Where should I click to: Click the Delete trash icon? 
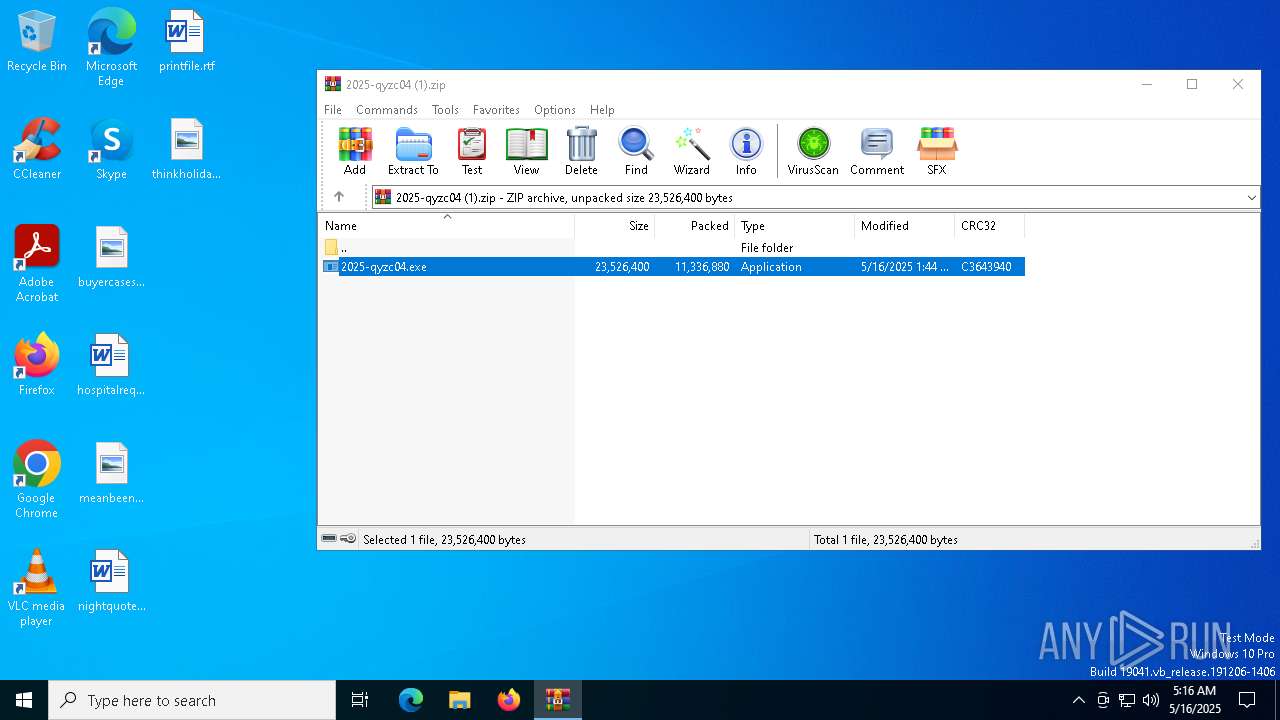pos(581,151)
